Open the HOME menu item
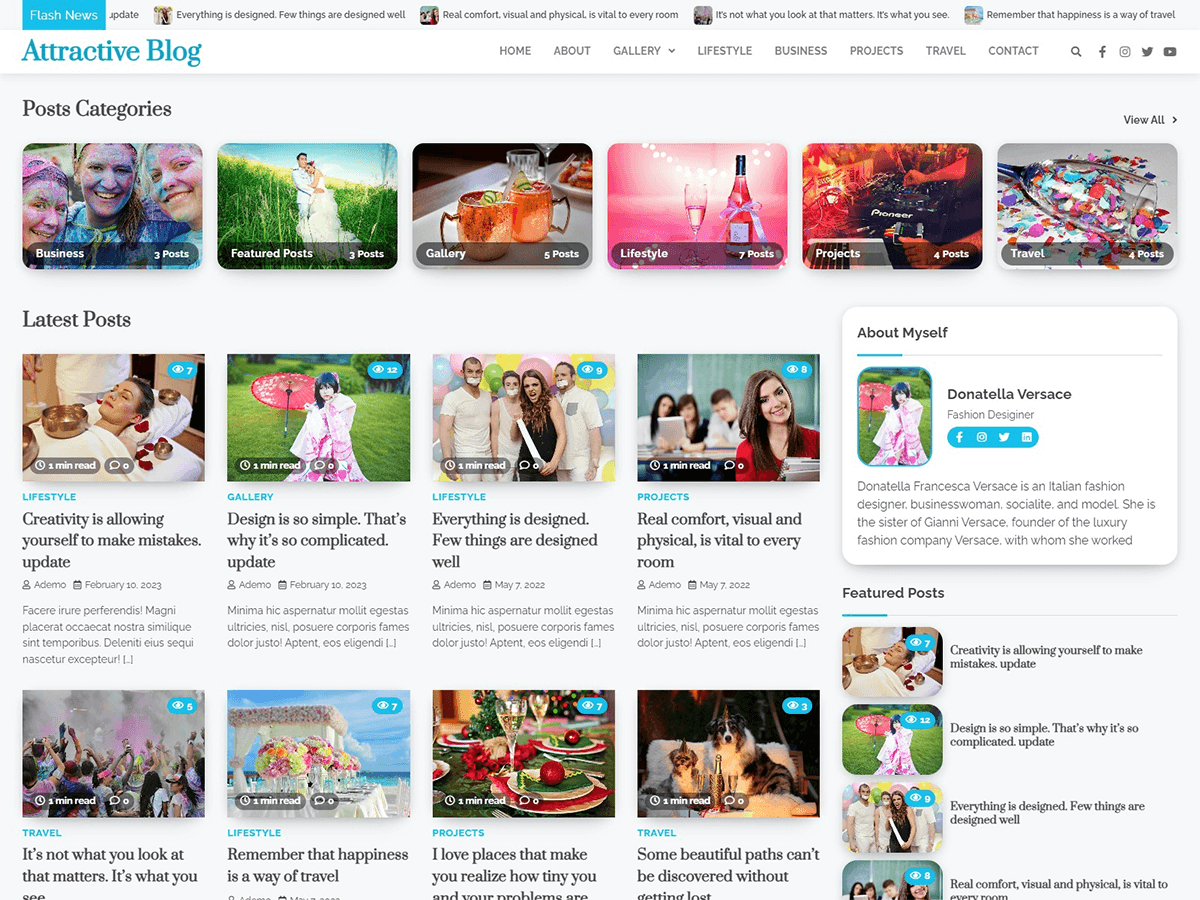 click(x=515, y=51)
